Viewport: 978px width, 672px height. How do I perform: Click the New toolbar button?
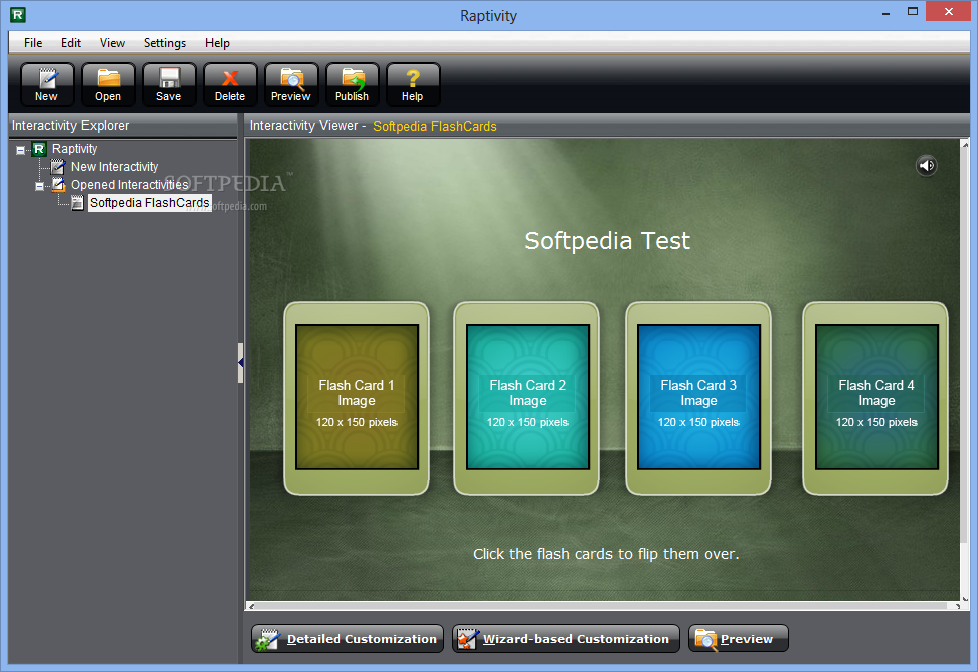[47, 84]
